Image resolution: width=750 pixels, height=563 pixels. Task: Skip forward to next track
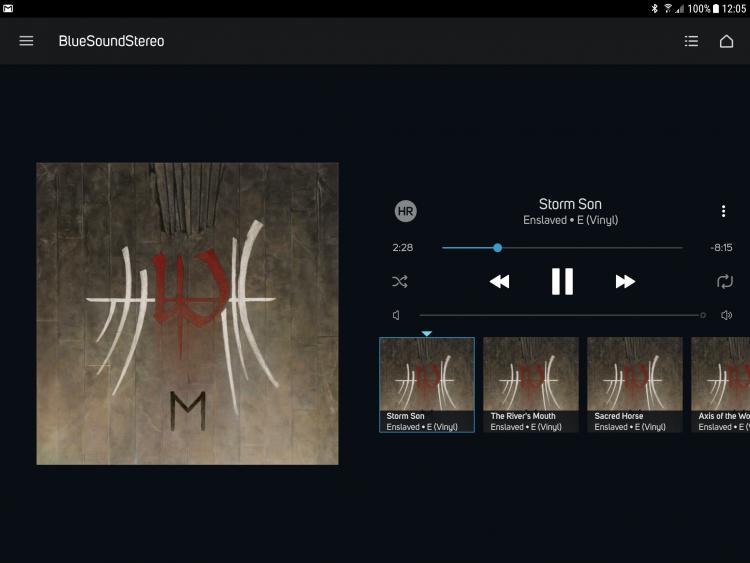click(x=625, y=281)
